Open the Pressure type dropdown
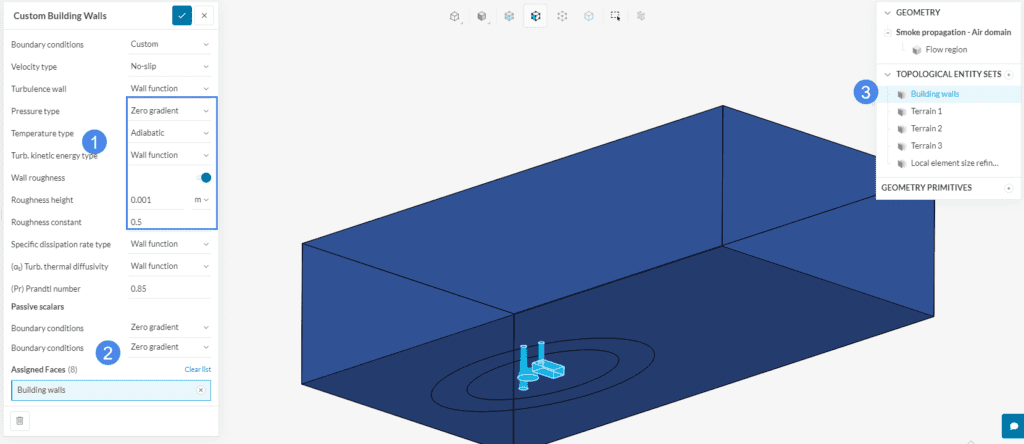 170,111
